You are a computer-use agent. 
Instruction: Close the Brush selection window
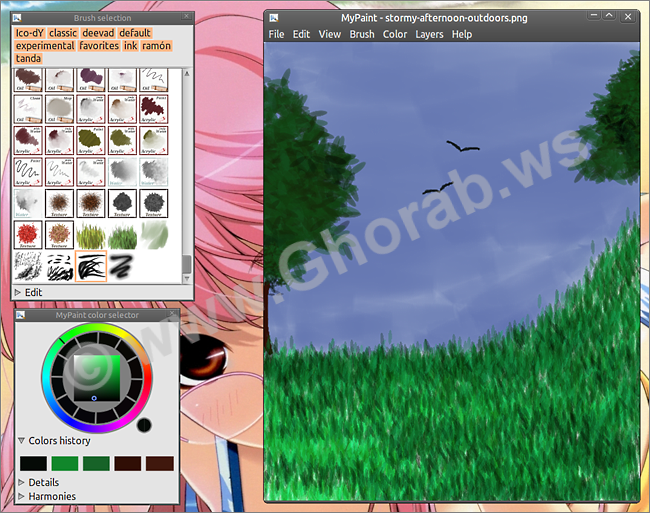pyautogui.click(x=187, y=16)
